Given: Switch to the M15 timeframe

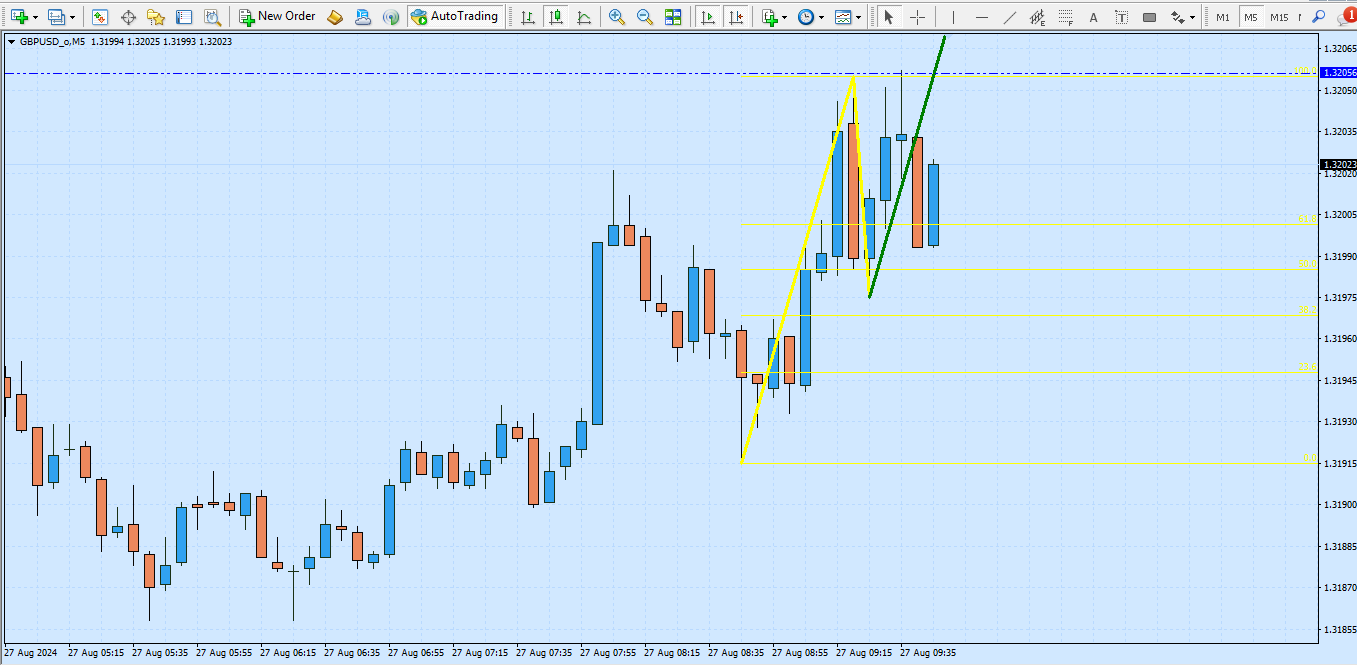Looking at the screenshot, I should 1279,17.
